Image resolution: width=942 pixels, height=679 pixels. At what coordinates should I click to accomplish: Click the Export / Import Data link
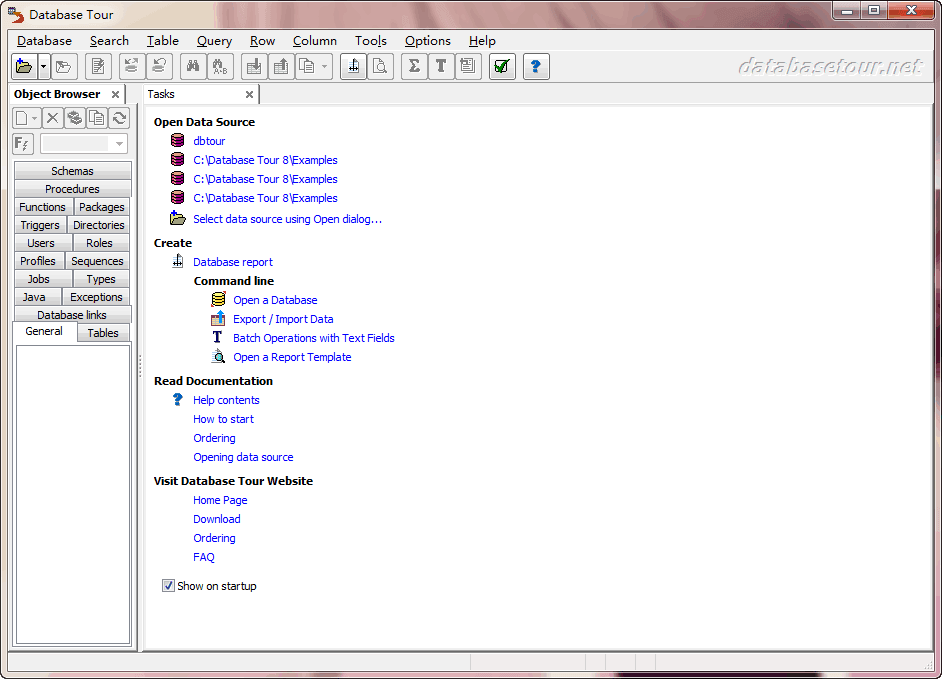tap(283, 319)
